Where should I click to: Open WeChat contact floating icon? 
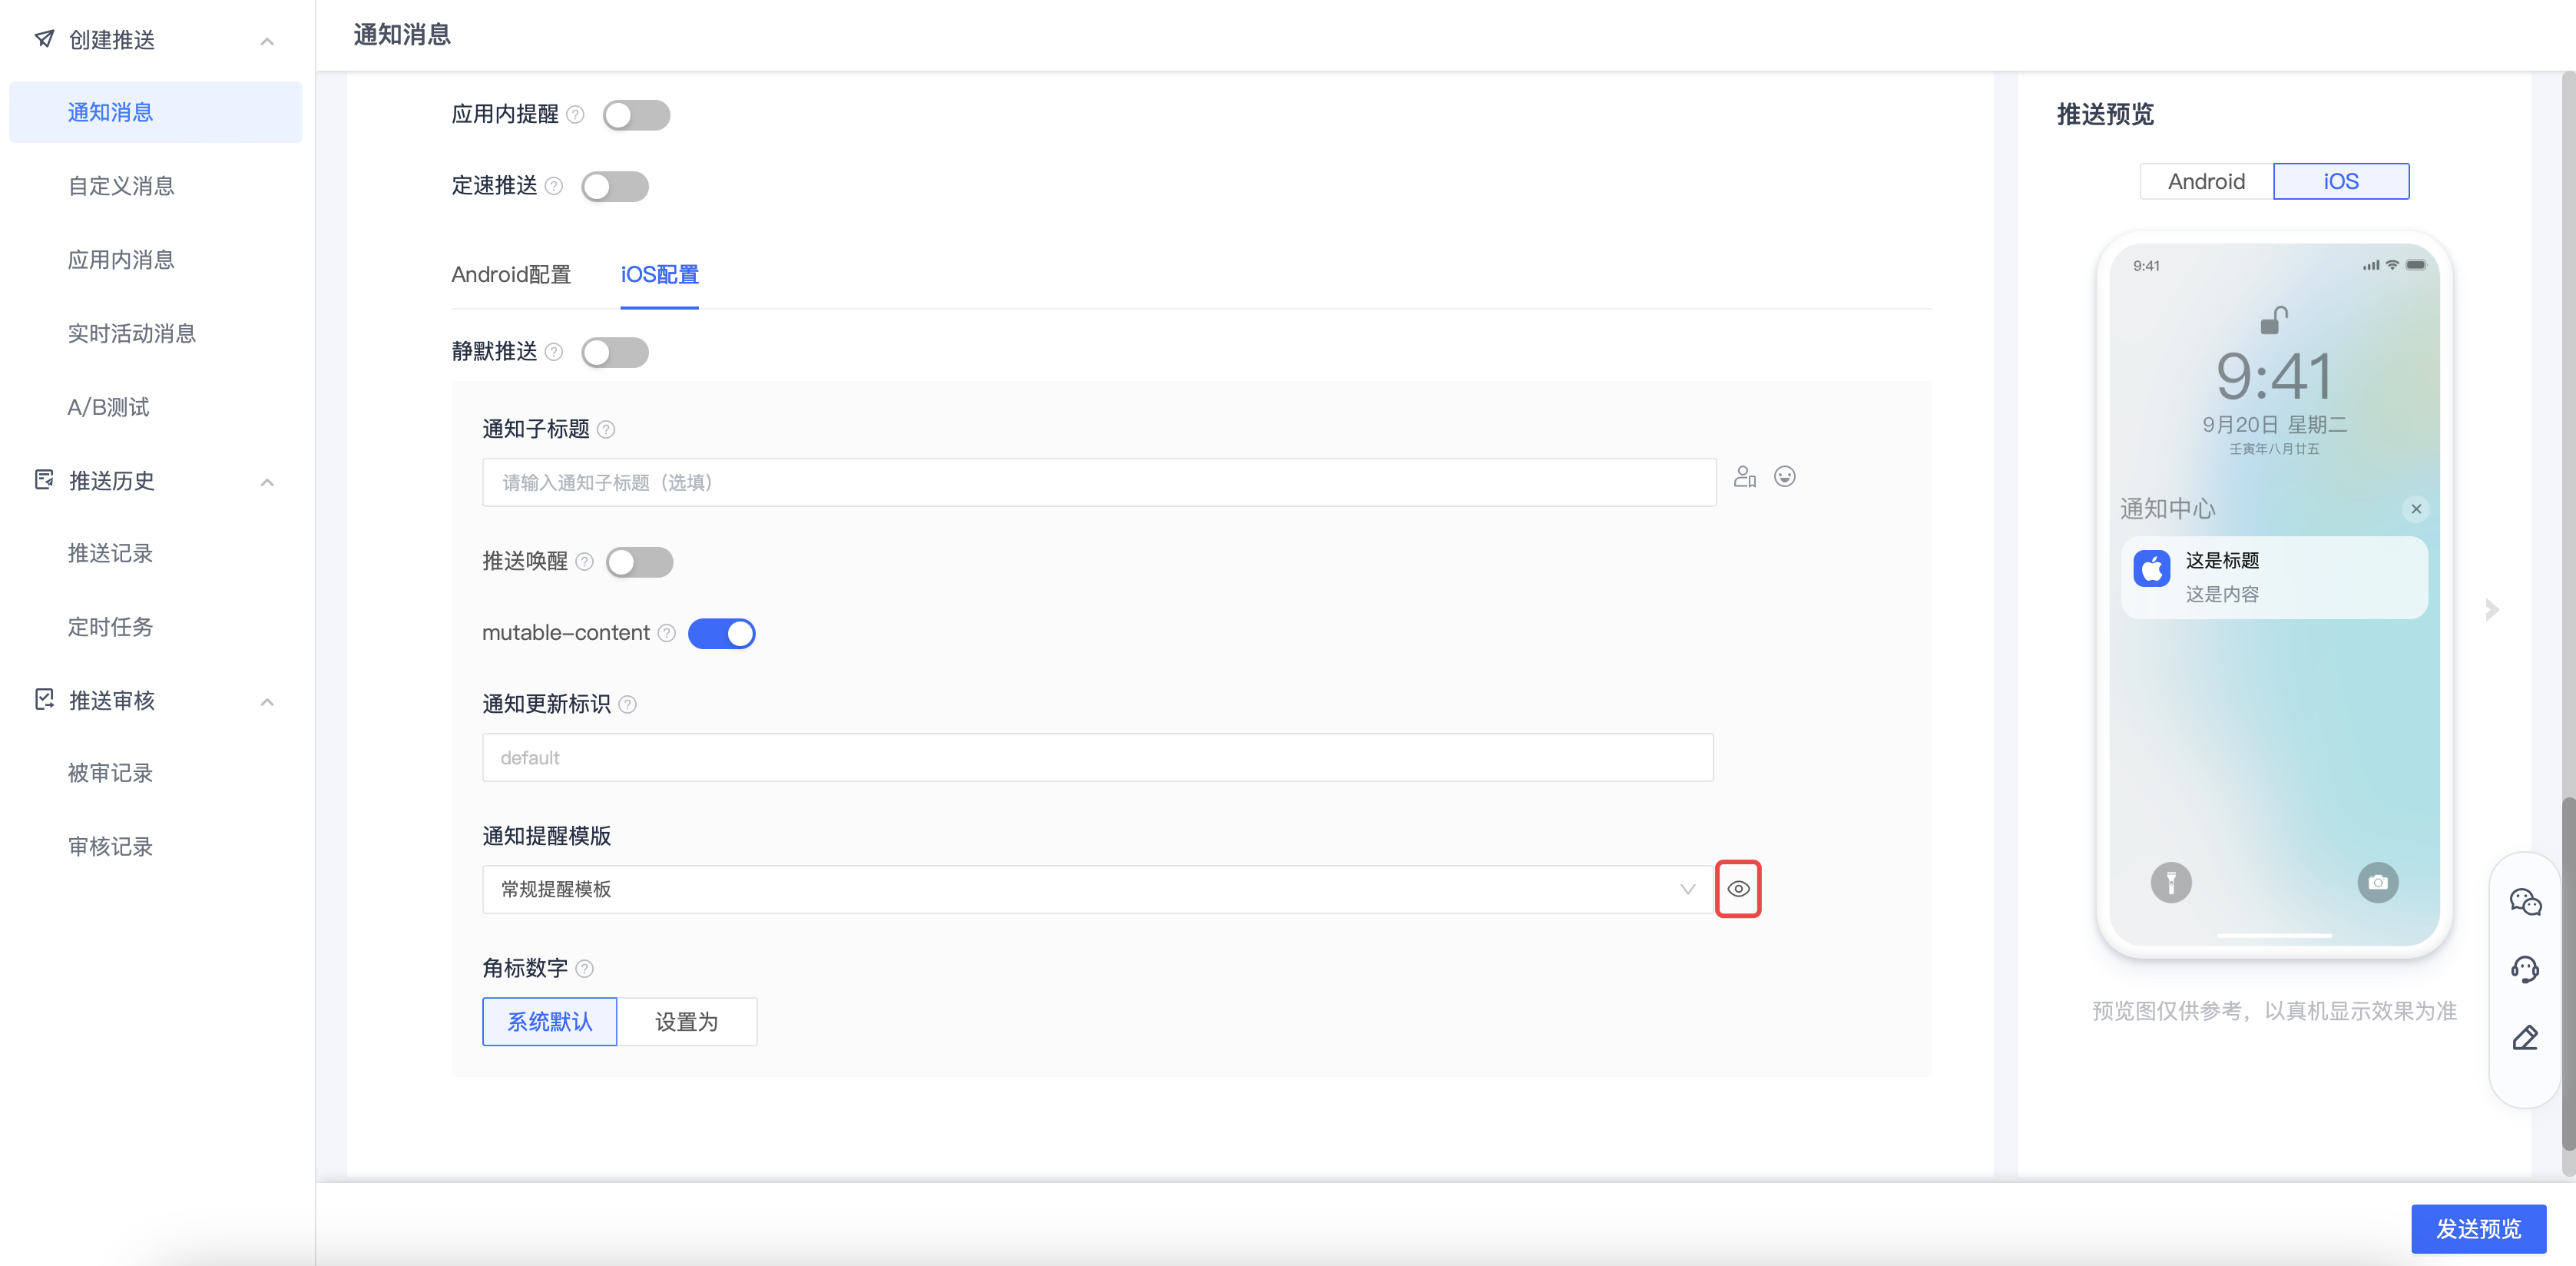point(2525,902)
